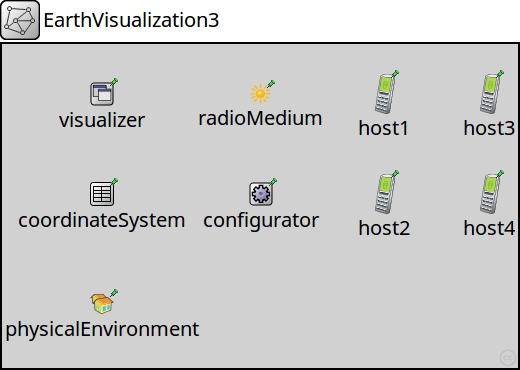Click the host1 text label
This screenshot has height=370, width=520.
click(383, 128)
